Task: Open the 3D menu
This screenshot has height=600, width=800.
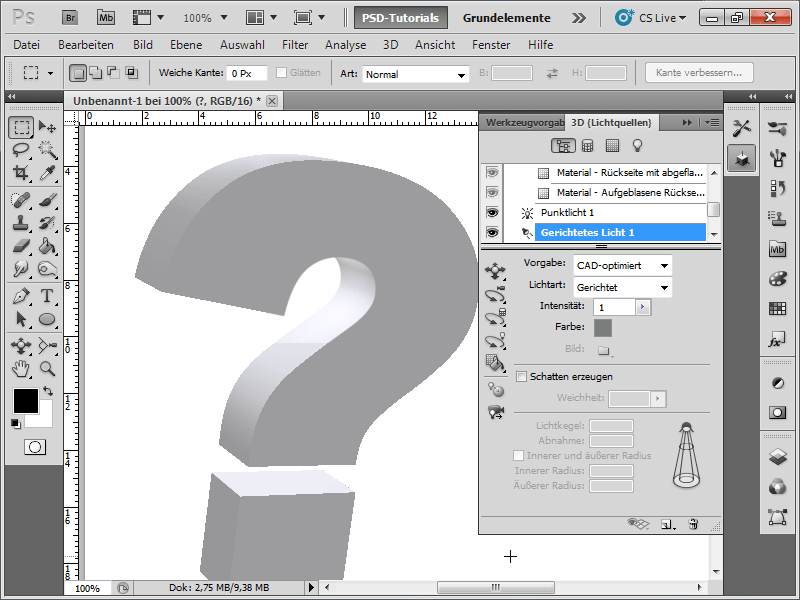Action: click(390, 45)
